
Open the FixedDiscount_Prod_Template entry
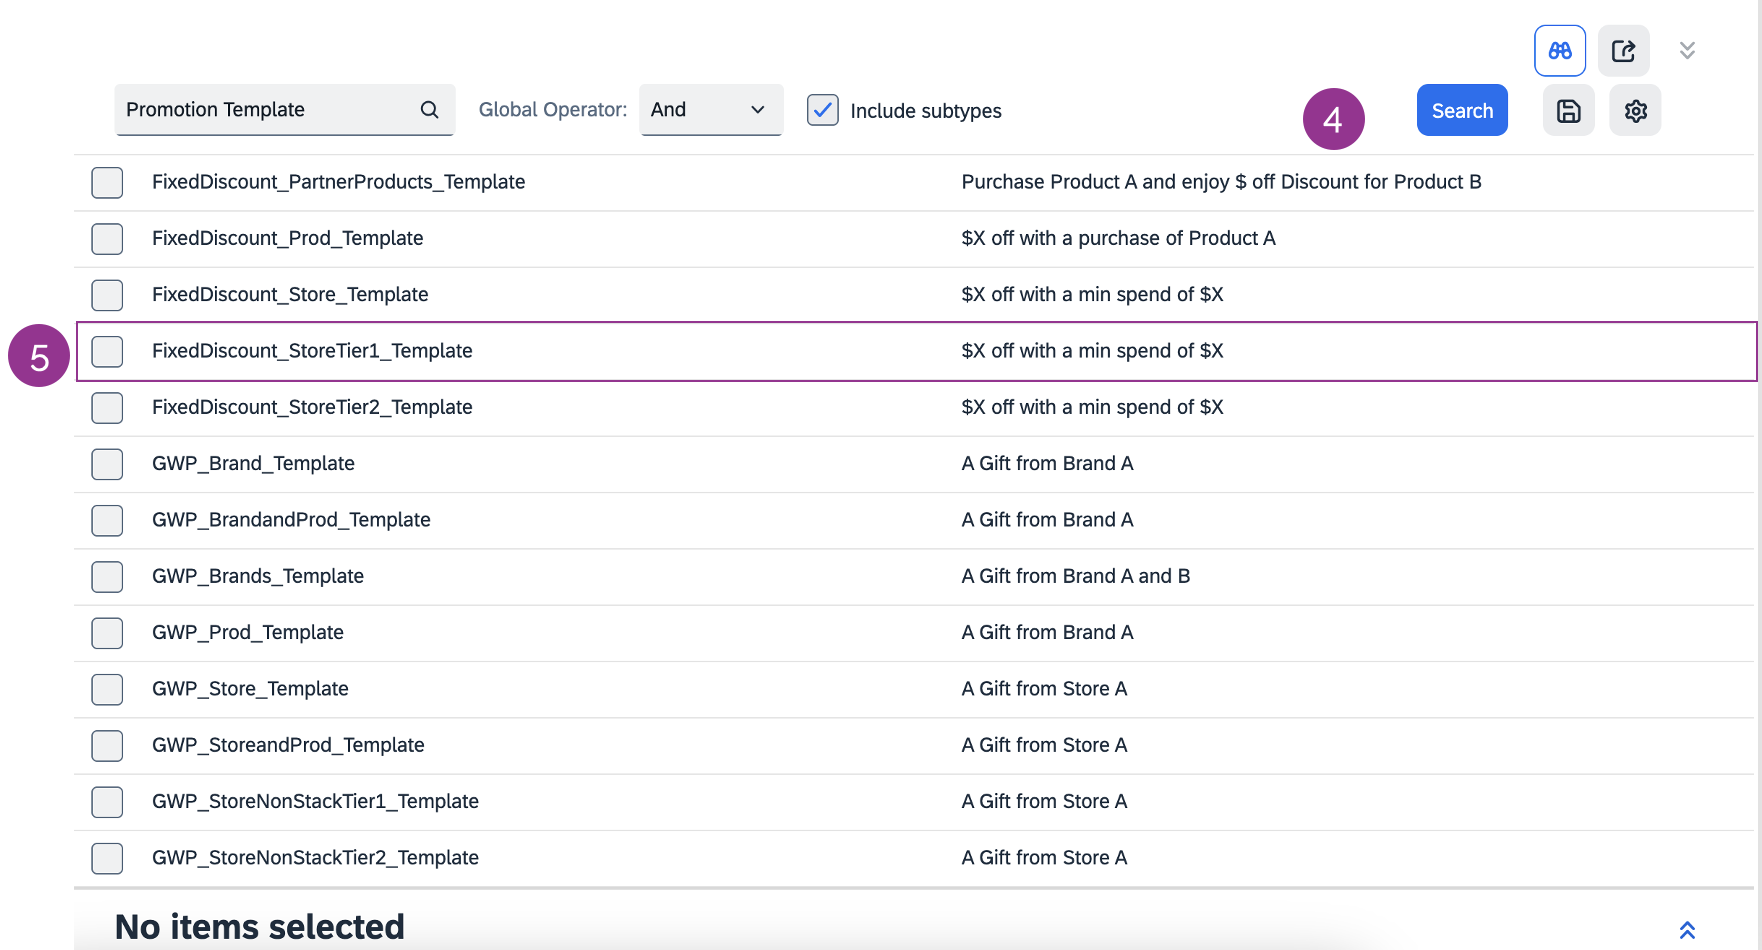click(287, 238)
